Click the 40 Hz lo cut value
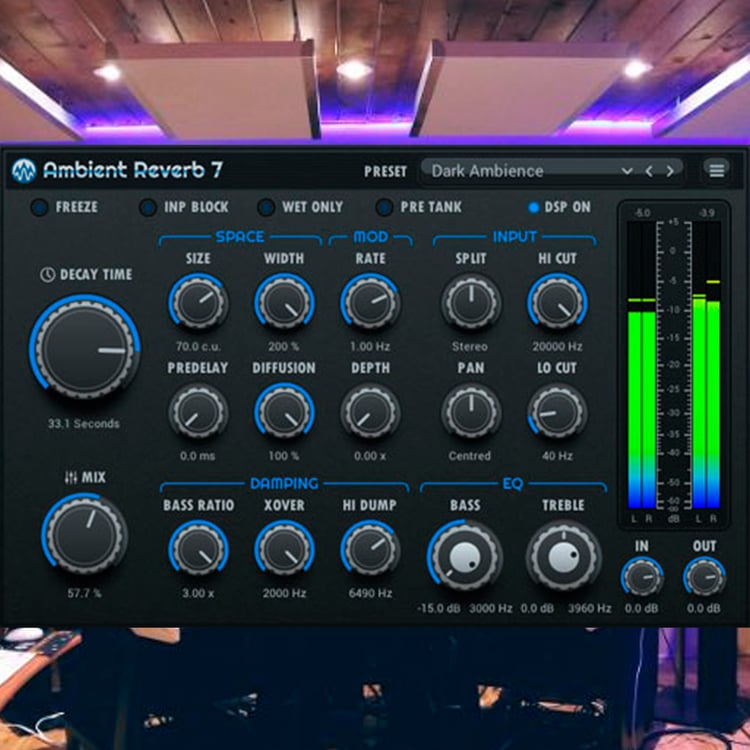 (x=557, y=456)
